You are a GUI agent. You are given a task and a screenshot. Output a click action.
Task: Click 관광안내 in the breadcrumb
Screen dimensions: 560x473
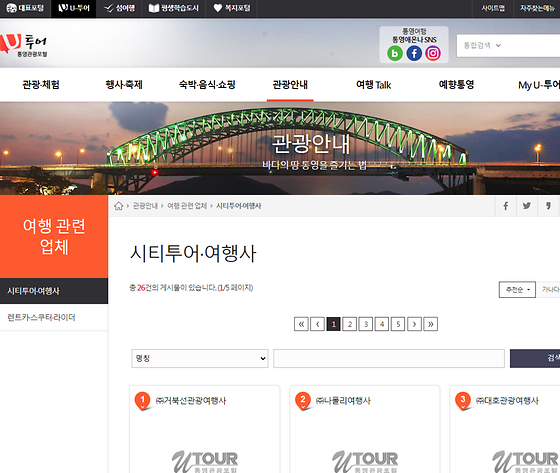(145, 206)
